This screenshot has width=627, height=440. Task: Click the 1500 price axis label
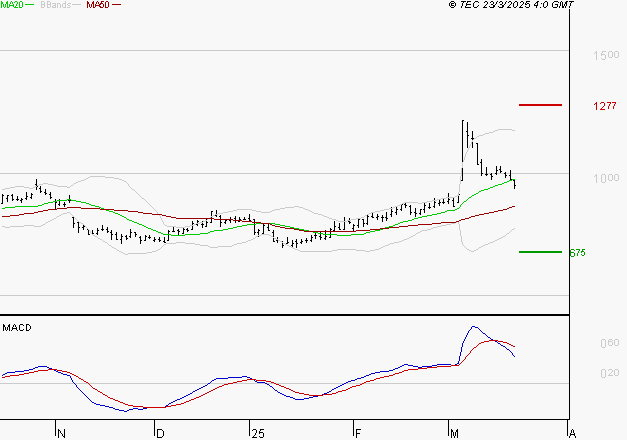(606, 55)
